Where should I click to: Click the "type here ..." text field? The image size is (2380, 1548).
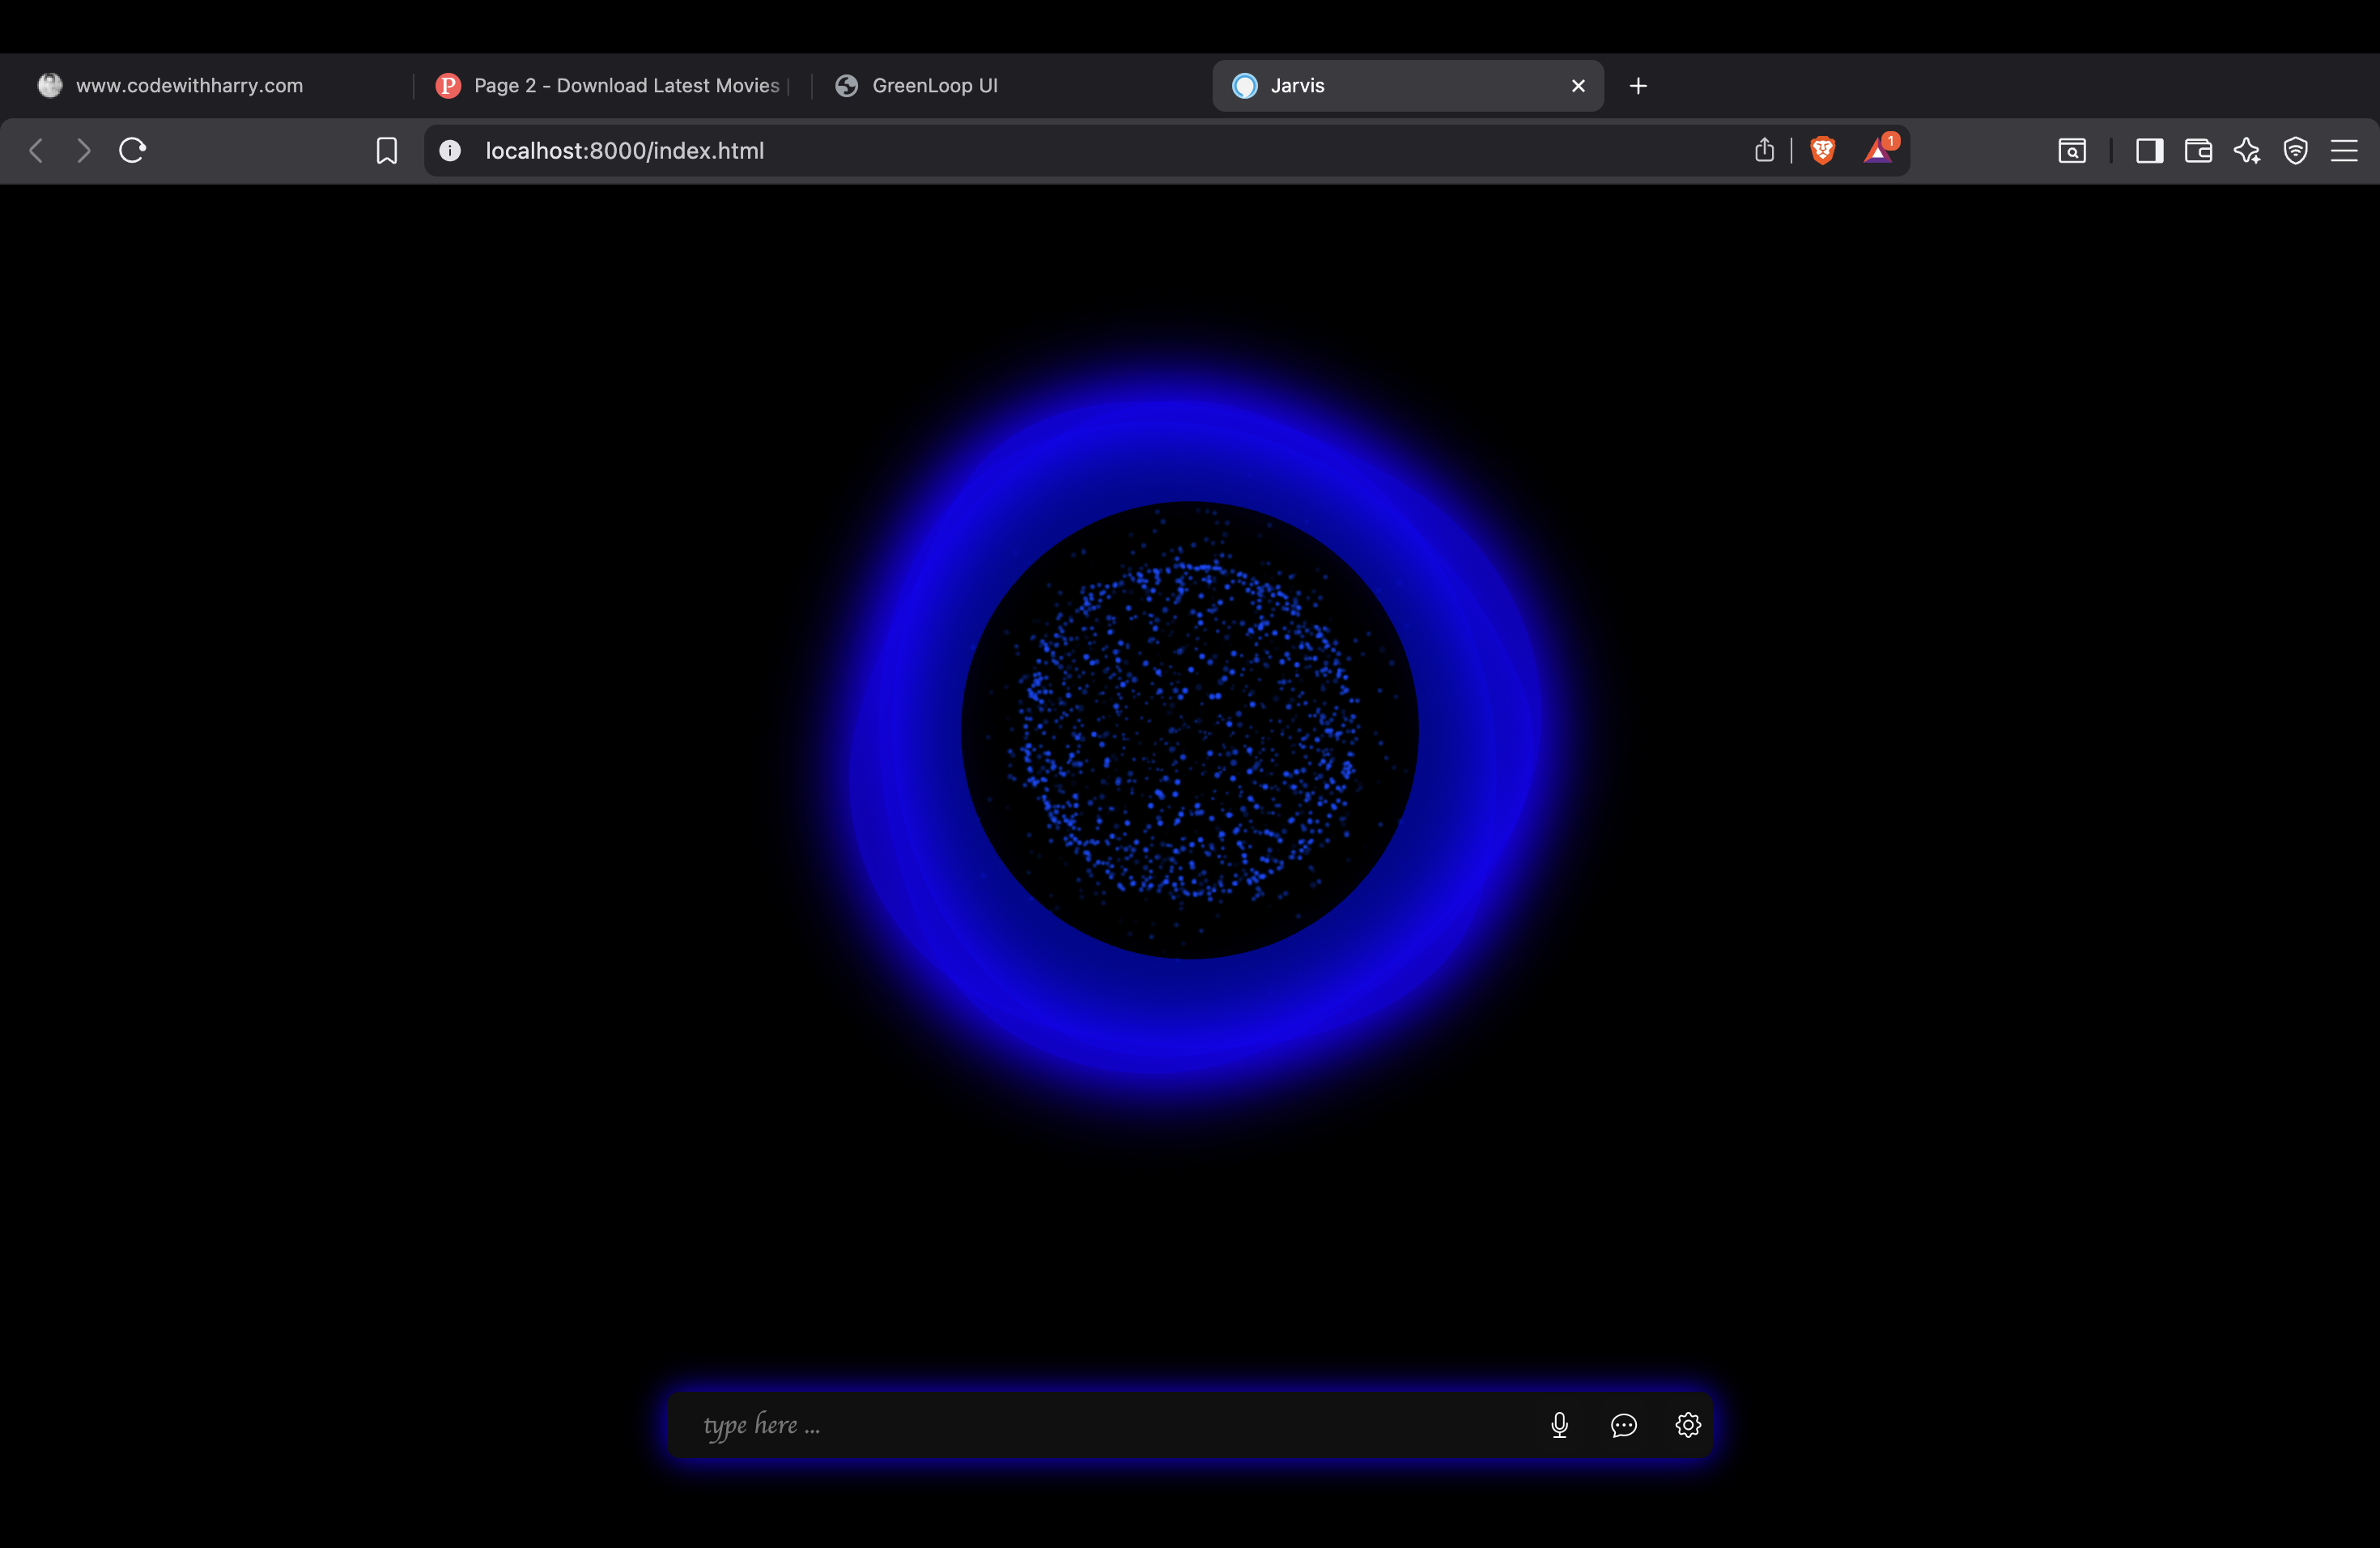(1100, 1425)
